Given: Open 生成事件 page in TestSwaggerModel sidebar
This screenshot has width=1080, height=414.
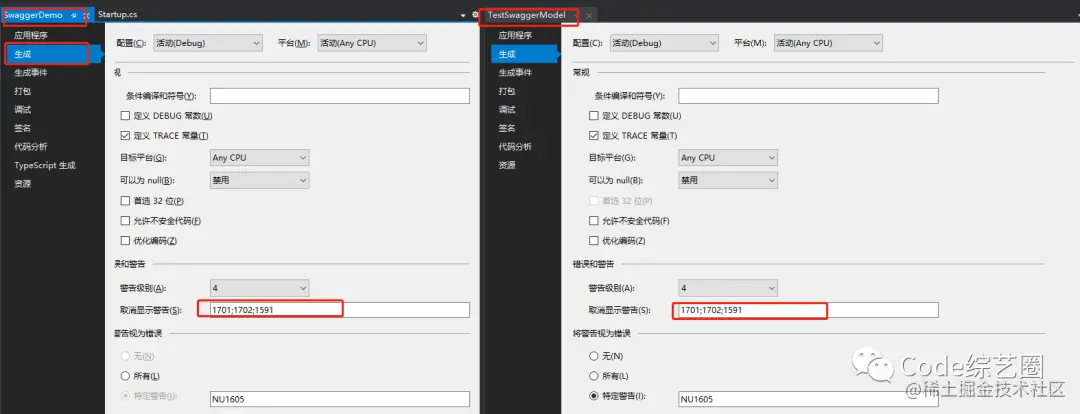Looking at the screenshot, I should click(x=515, y=72).
